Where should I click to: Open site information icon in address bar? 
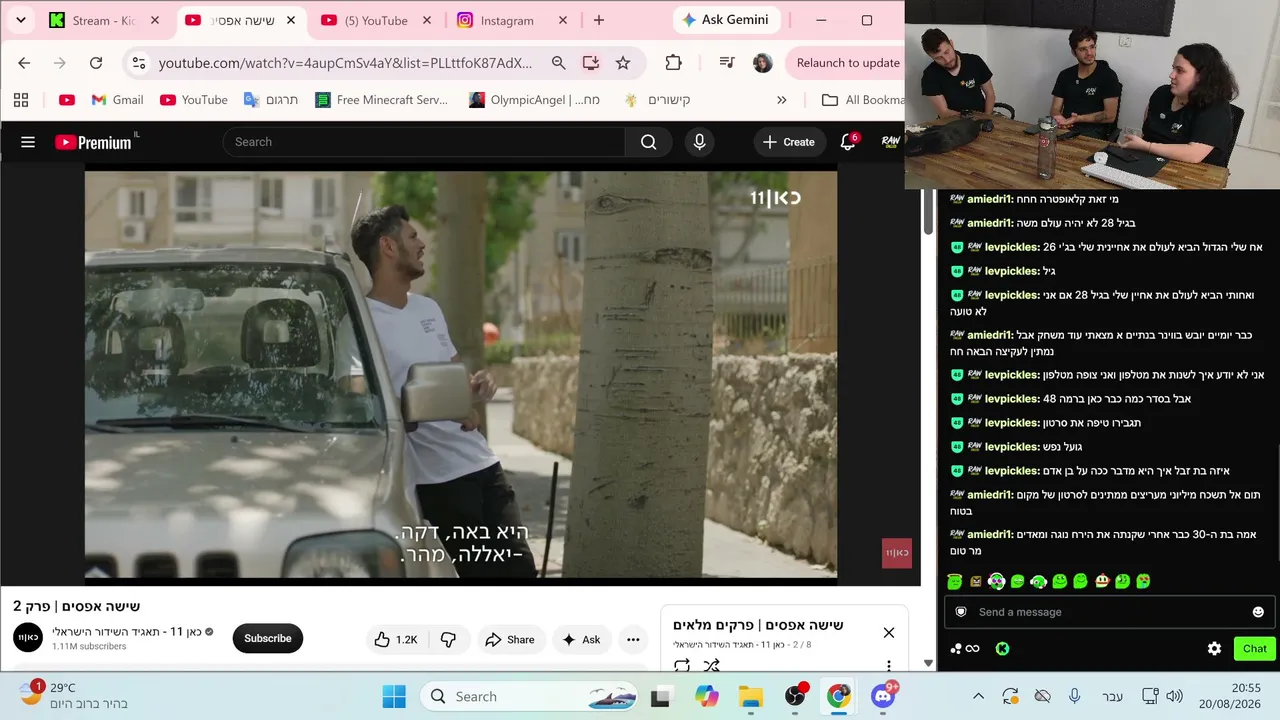click(x=139, y=63)
